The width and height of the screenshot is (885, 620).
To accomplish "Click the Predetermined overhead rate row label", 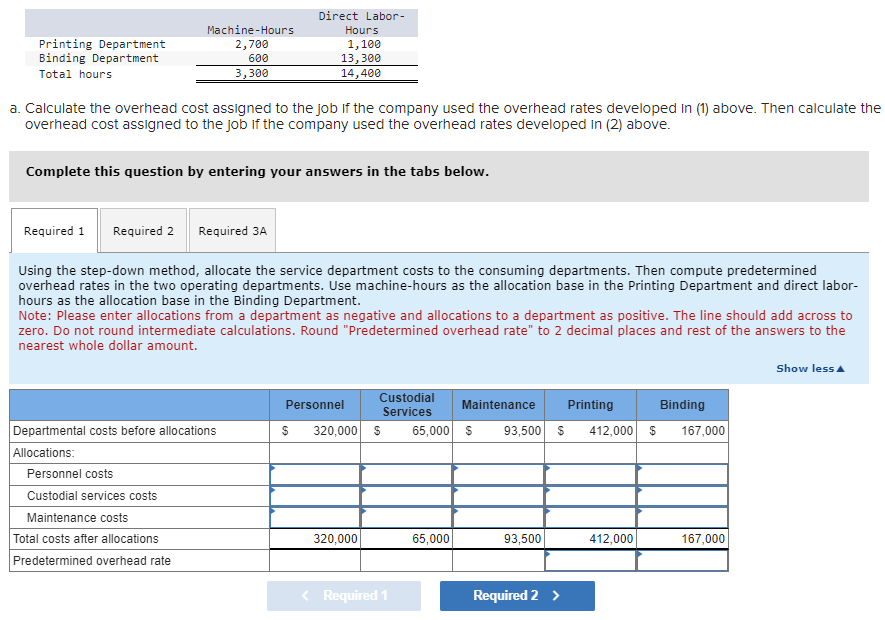I will pos(92,561).
